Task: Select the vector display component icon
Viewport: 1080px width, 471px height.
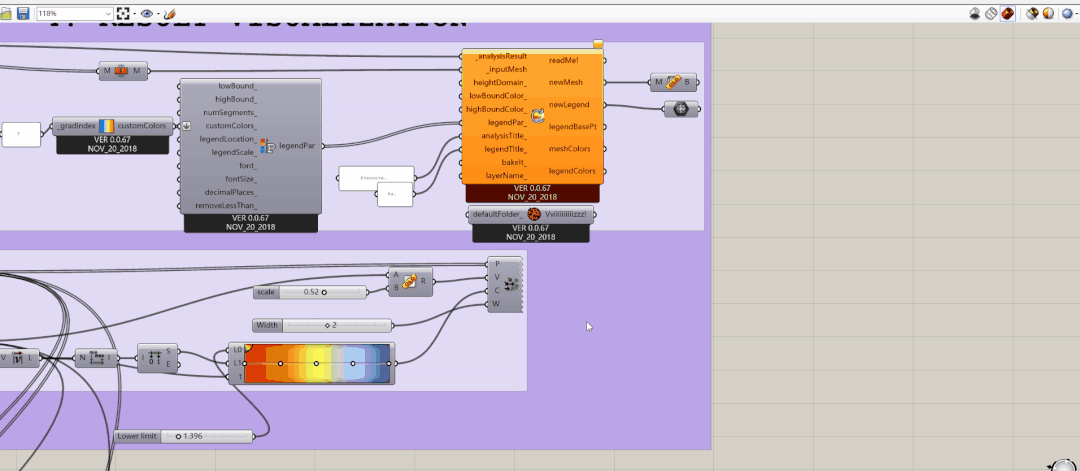Action: 511,284
